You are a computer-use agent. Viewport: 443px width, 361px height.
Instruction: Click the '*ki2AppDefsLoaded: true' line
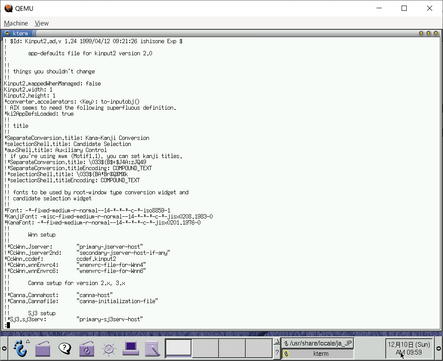coord(39,114)
